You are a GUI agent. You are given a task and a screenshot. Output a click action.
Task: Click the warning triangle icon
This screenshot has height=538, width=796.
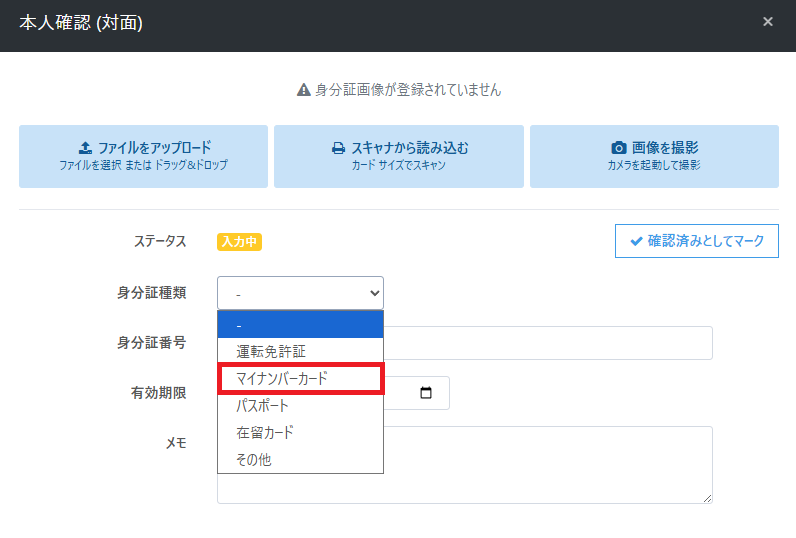coord(304,90)
